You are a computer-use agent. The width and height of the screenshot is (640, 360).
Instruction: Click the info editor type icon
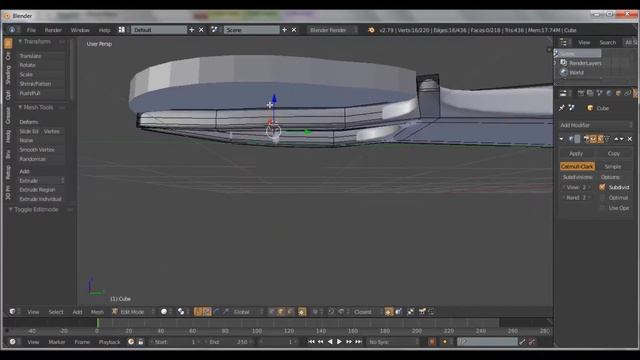[12, 30]
